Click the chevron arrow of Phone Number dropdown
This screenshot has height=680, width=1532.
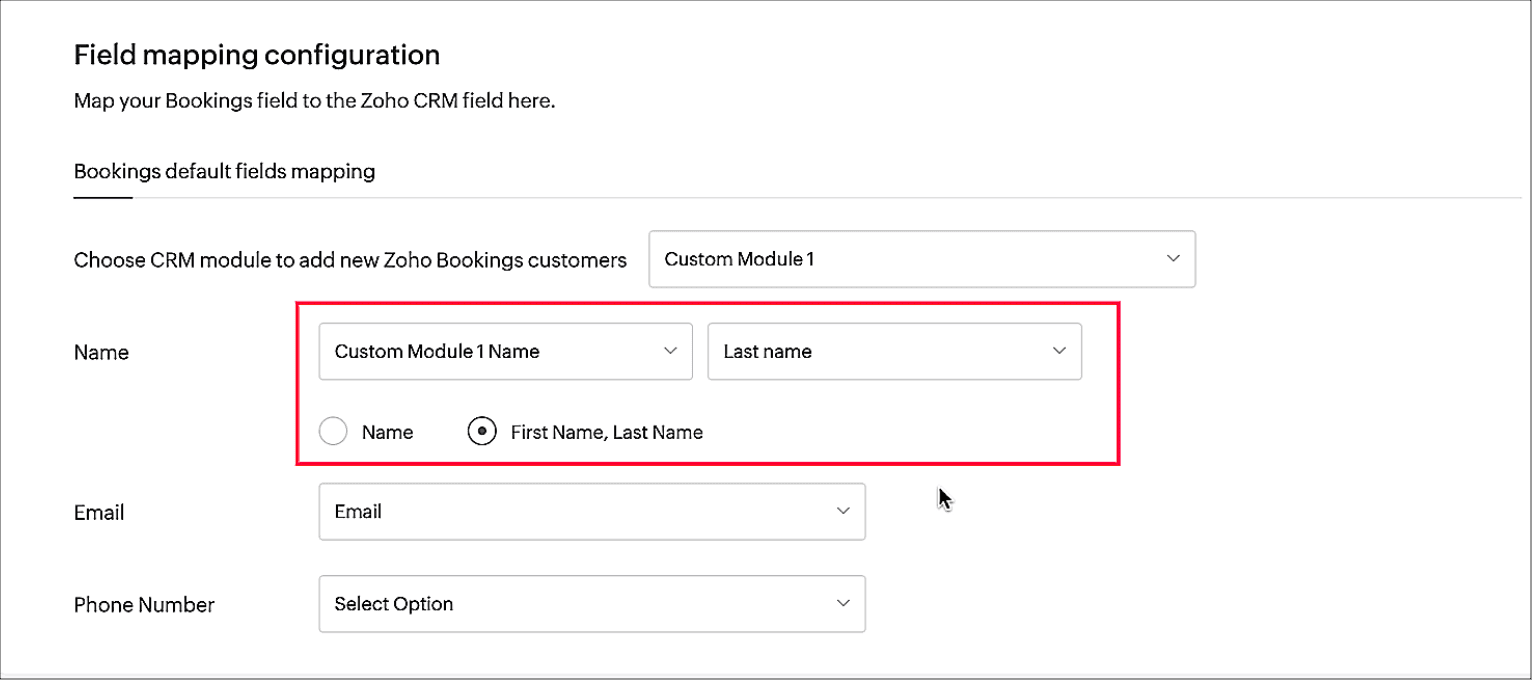(x=843, y=604)
